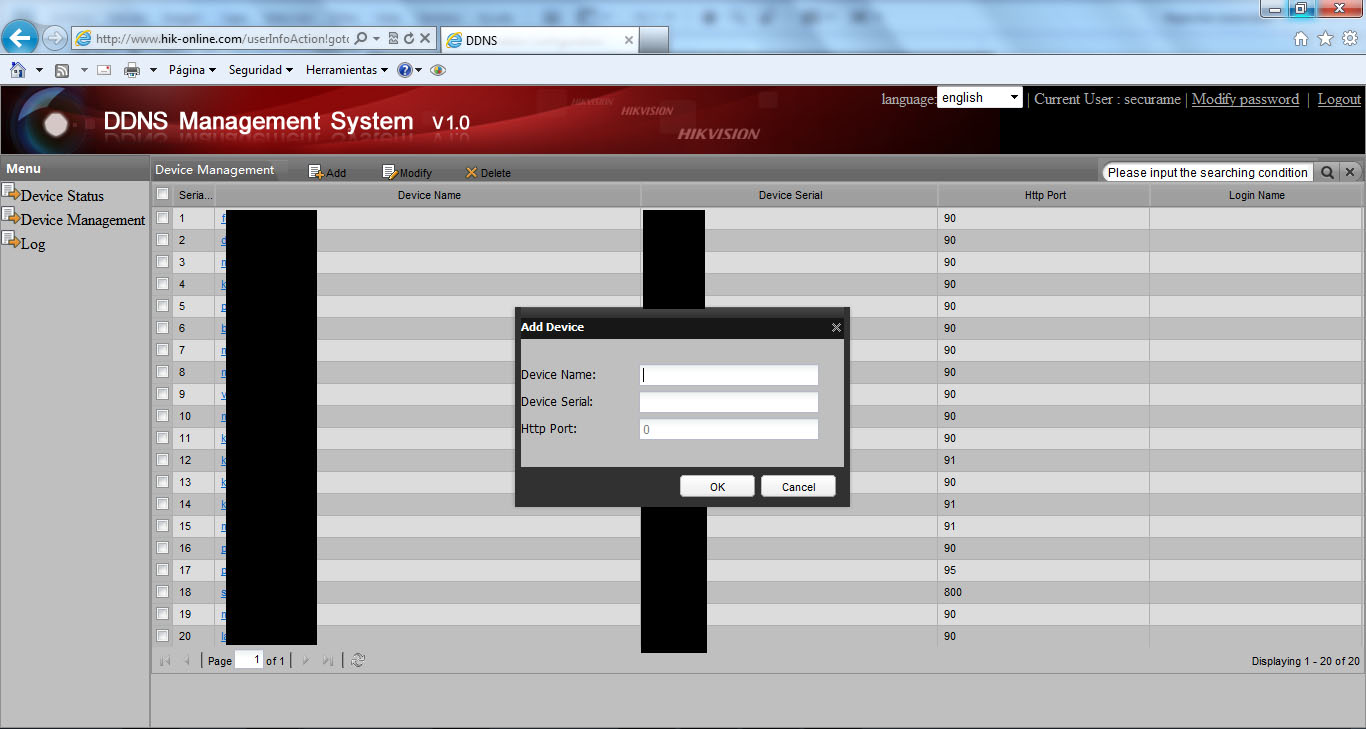
Task: Clear the search condition with X icon
Action: [x=1349, y=172]
